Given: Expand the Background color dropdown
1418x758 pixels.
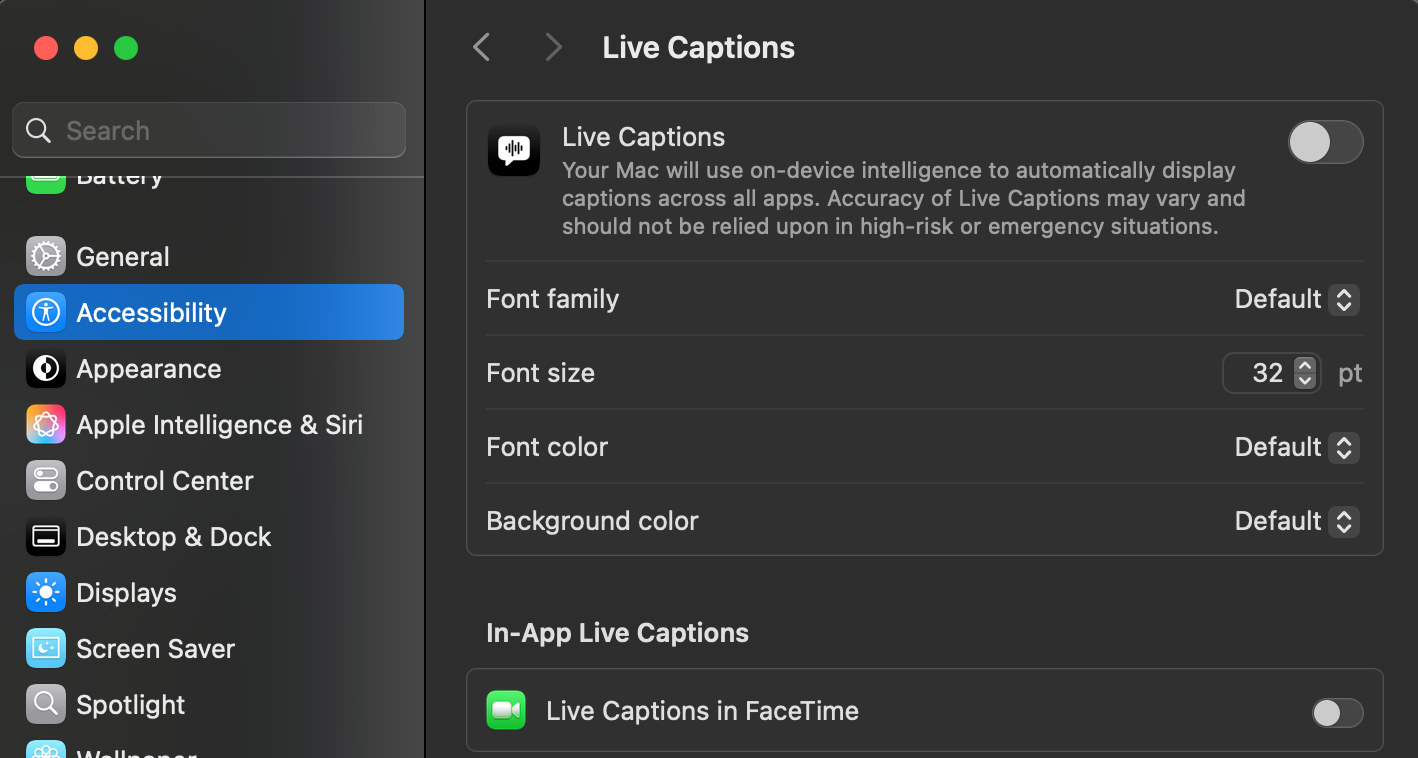Looking at the screenshot, I should click(1296, 521).
